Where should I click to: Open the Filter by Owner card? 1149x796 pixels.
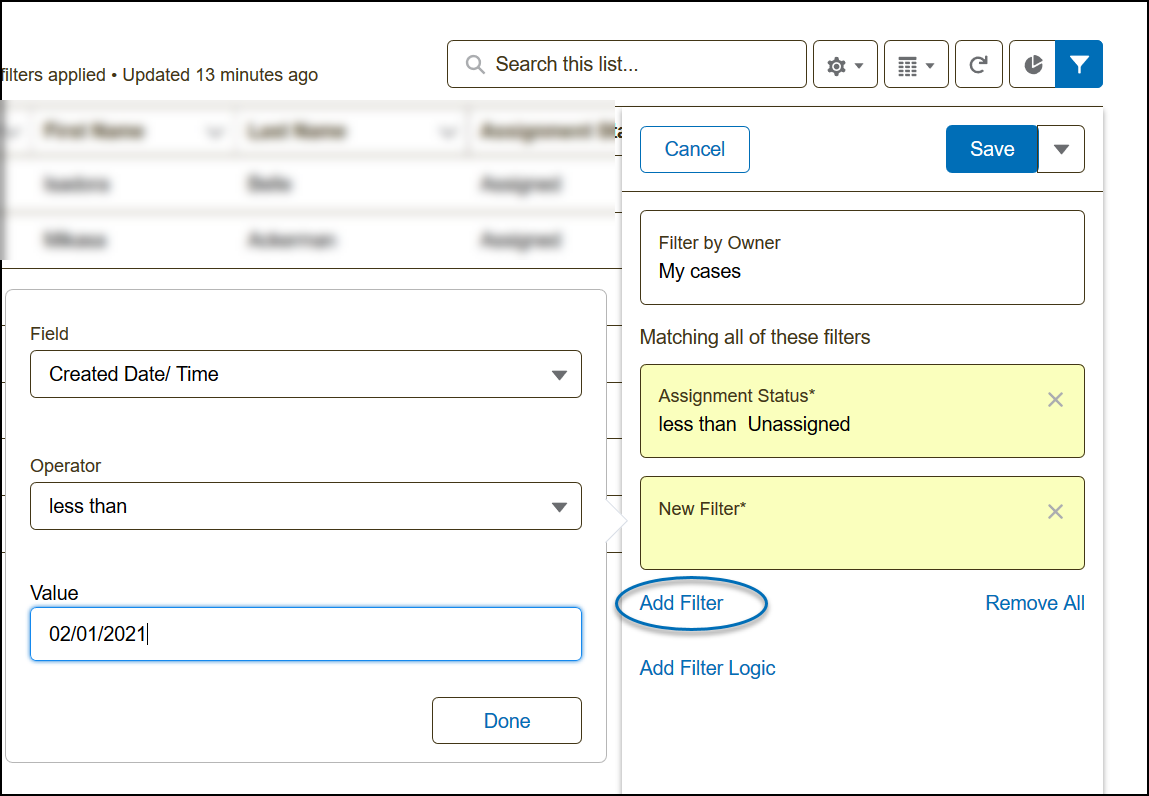click(x=861, y=257)
